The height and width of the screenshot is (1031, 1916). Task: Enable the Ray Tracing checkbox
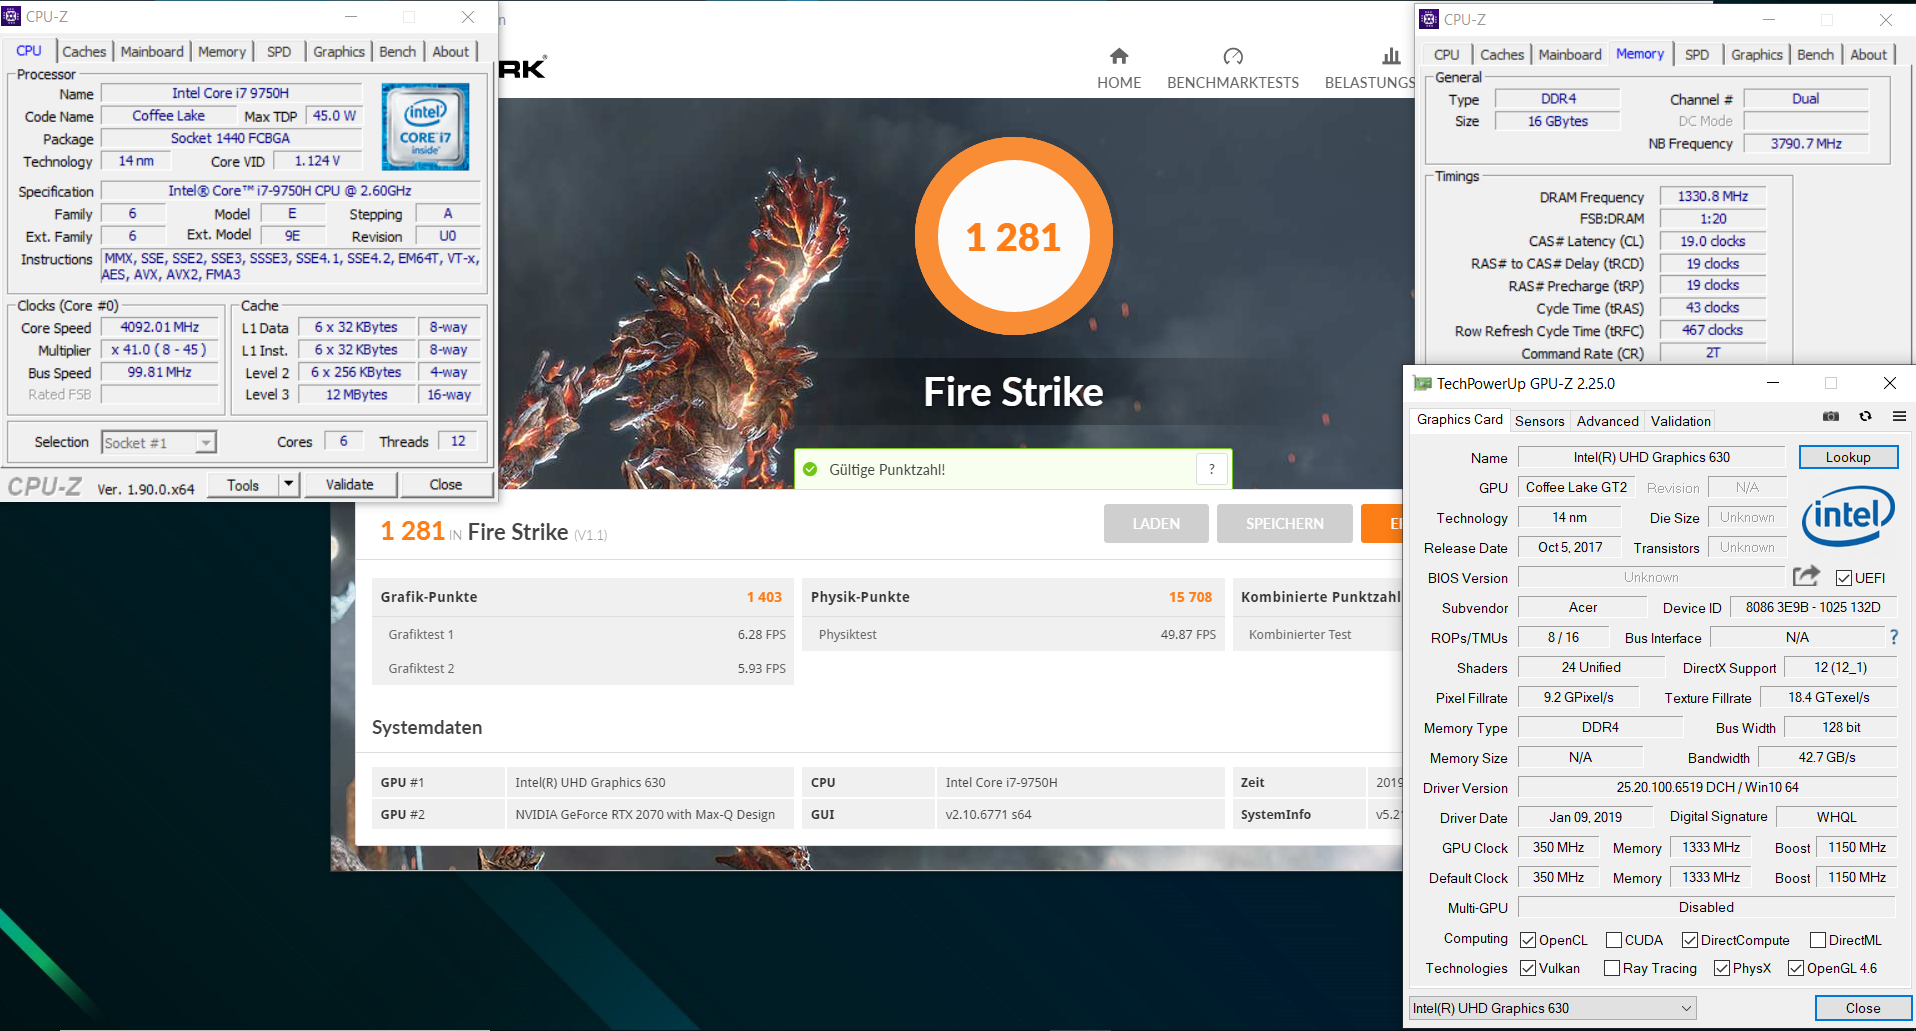(x=1612, y=968)
